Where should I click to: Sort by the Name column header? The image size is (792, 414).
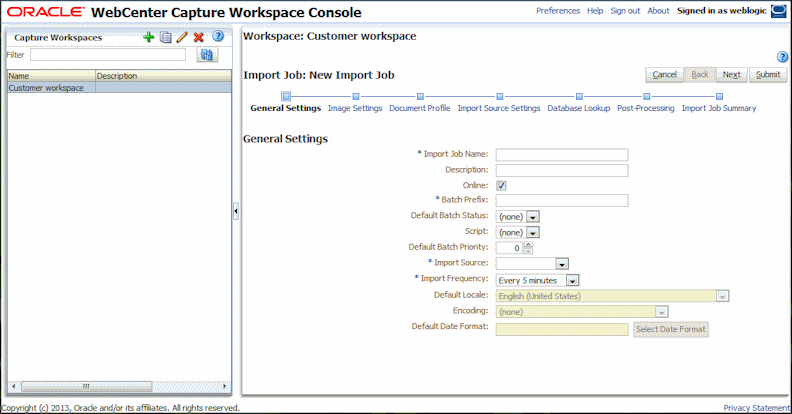[x=52, y=76]
